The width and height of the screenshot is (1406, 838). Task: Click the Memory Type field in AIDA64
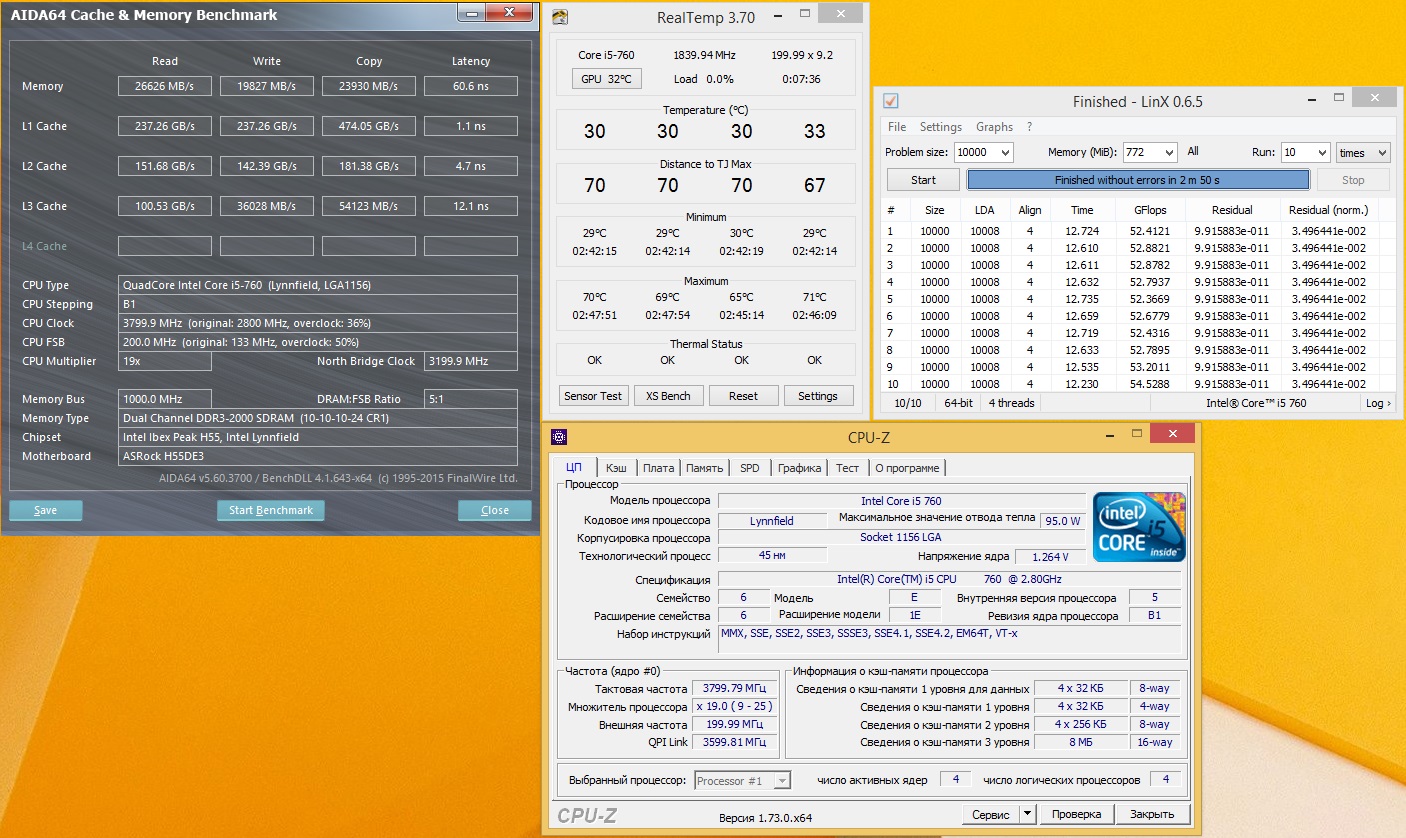pos(318,418)
